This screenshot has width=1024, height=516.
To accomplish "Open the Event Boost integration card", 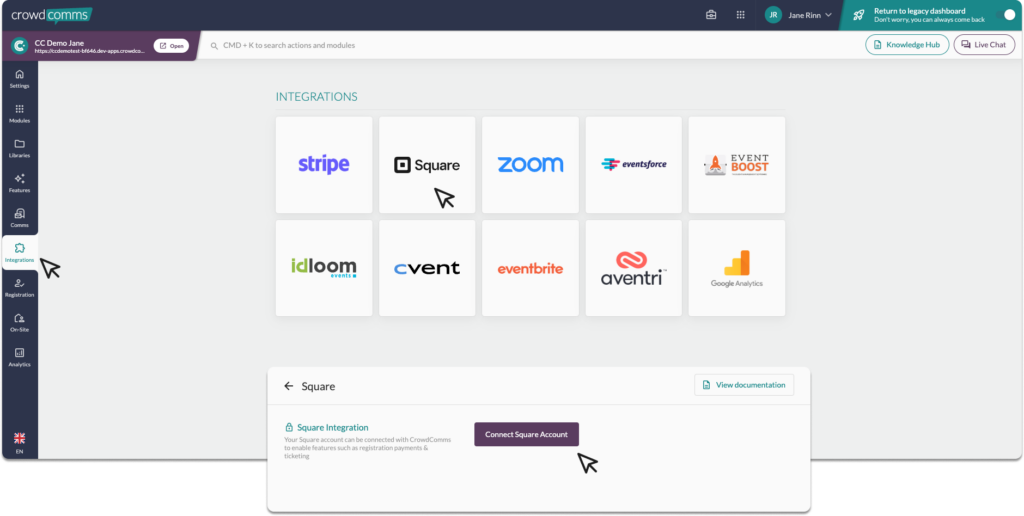I will [737, 165].
